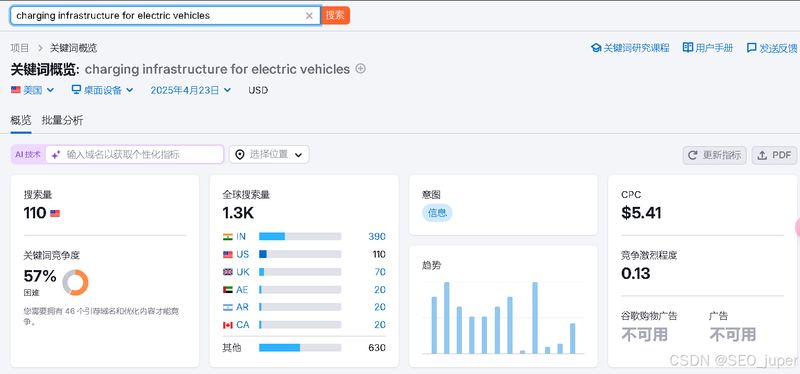Click the AI 技术 badge
Screen dimensions: 800x374
click(28, 154)
